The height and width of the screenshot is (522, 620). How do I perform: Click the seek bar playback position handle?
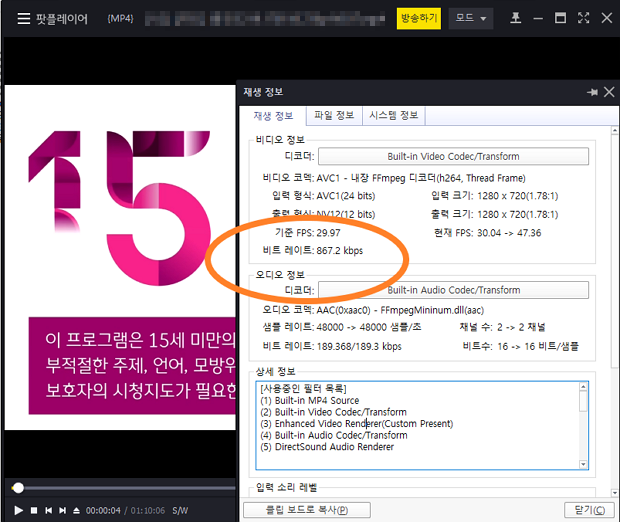[x=18, y=488]
